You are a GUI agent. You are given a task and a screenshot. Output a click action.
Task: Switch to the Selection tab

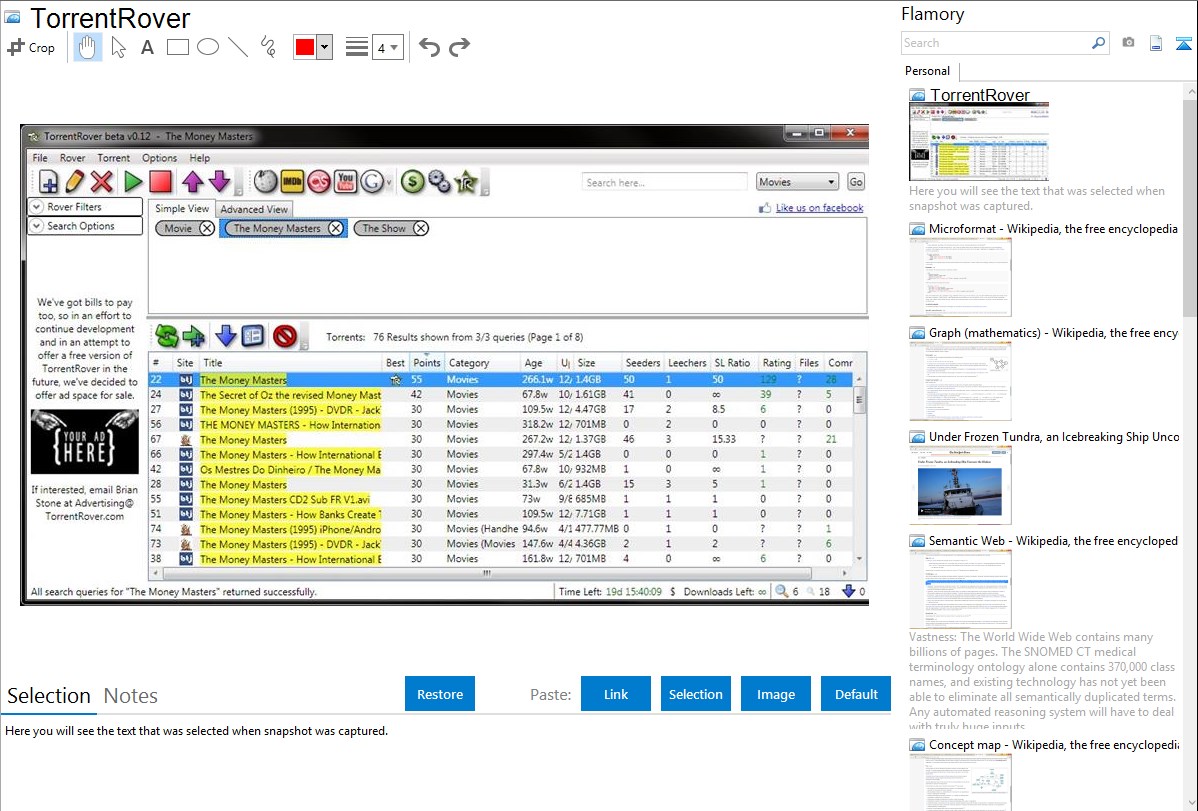[49, 696]
